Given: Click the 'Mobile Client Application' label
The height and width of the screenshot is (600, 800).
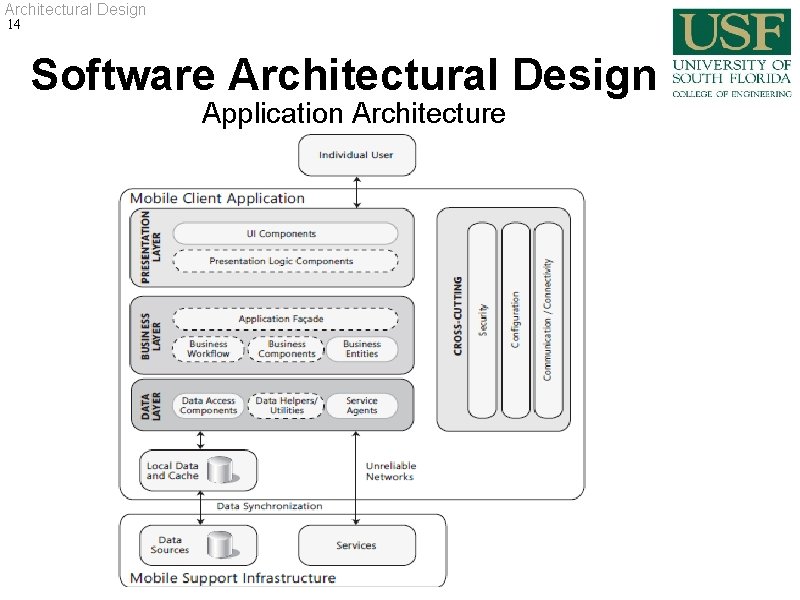Looking at the screenshot, I should pyautogui.click(x=217, y=198).
